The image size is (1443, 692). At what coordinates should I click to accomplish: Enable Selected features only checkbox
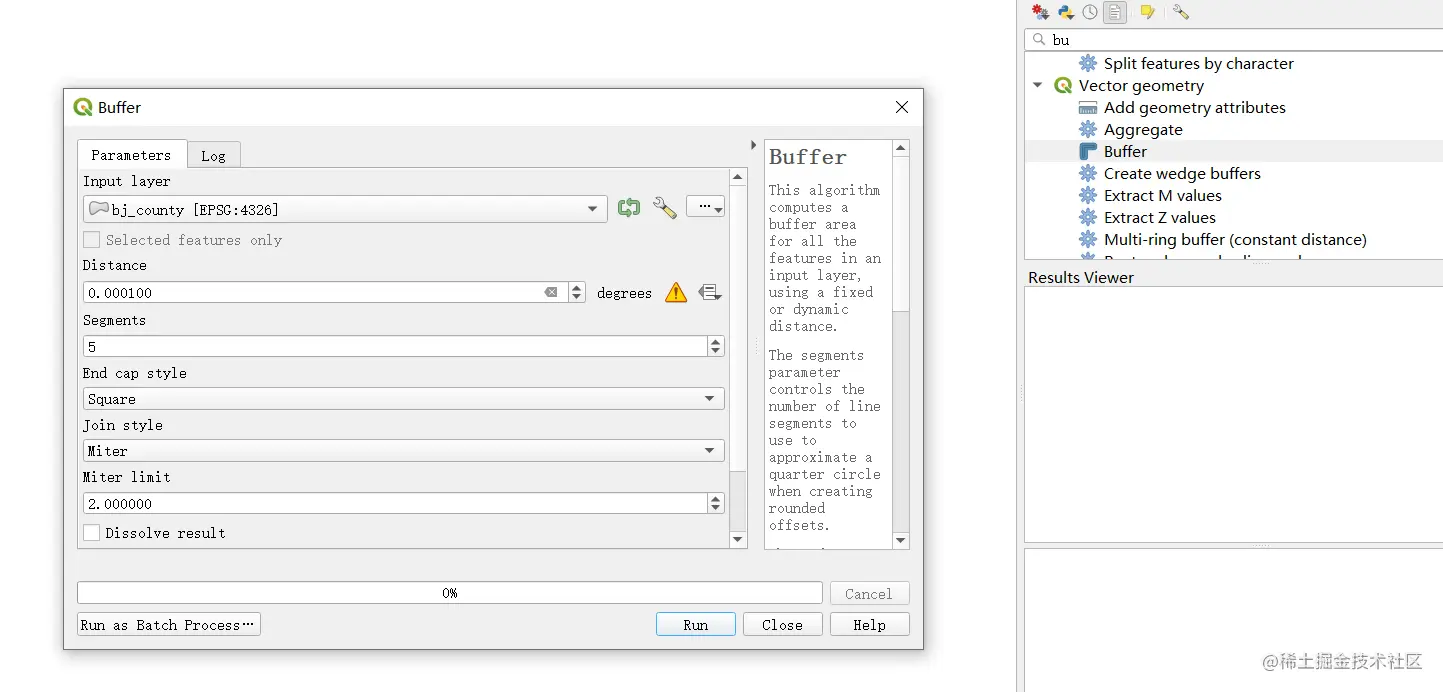(92, 240)
